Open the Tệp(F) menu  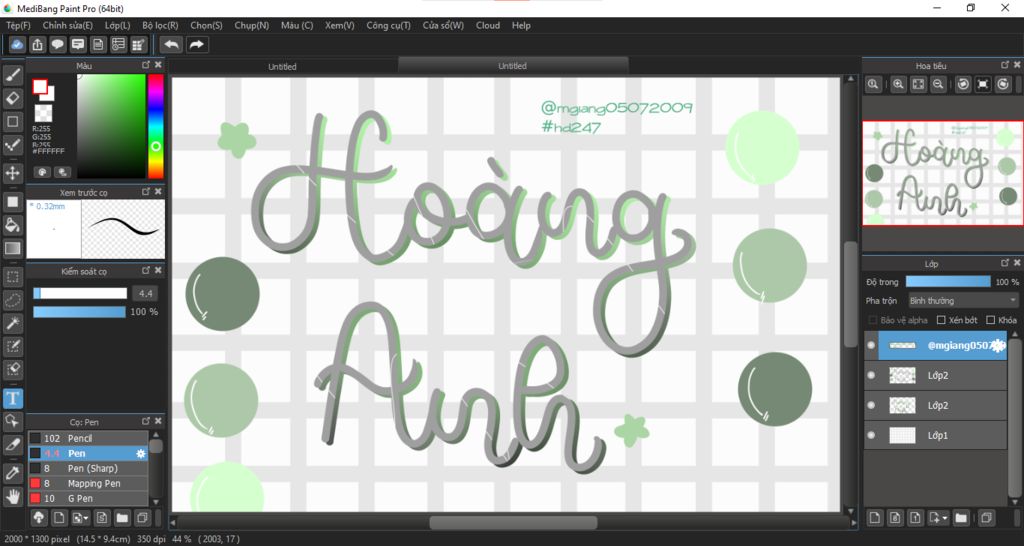tap(18, 25)
